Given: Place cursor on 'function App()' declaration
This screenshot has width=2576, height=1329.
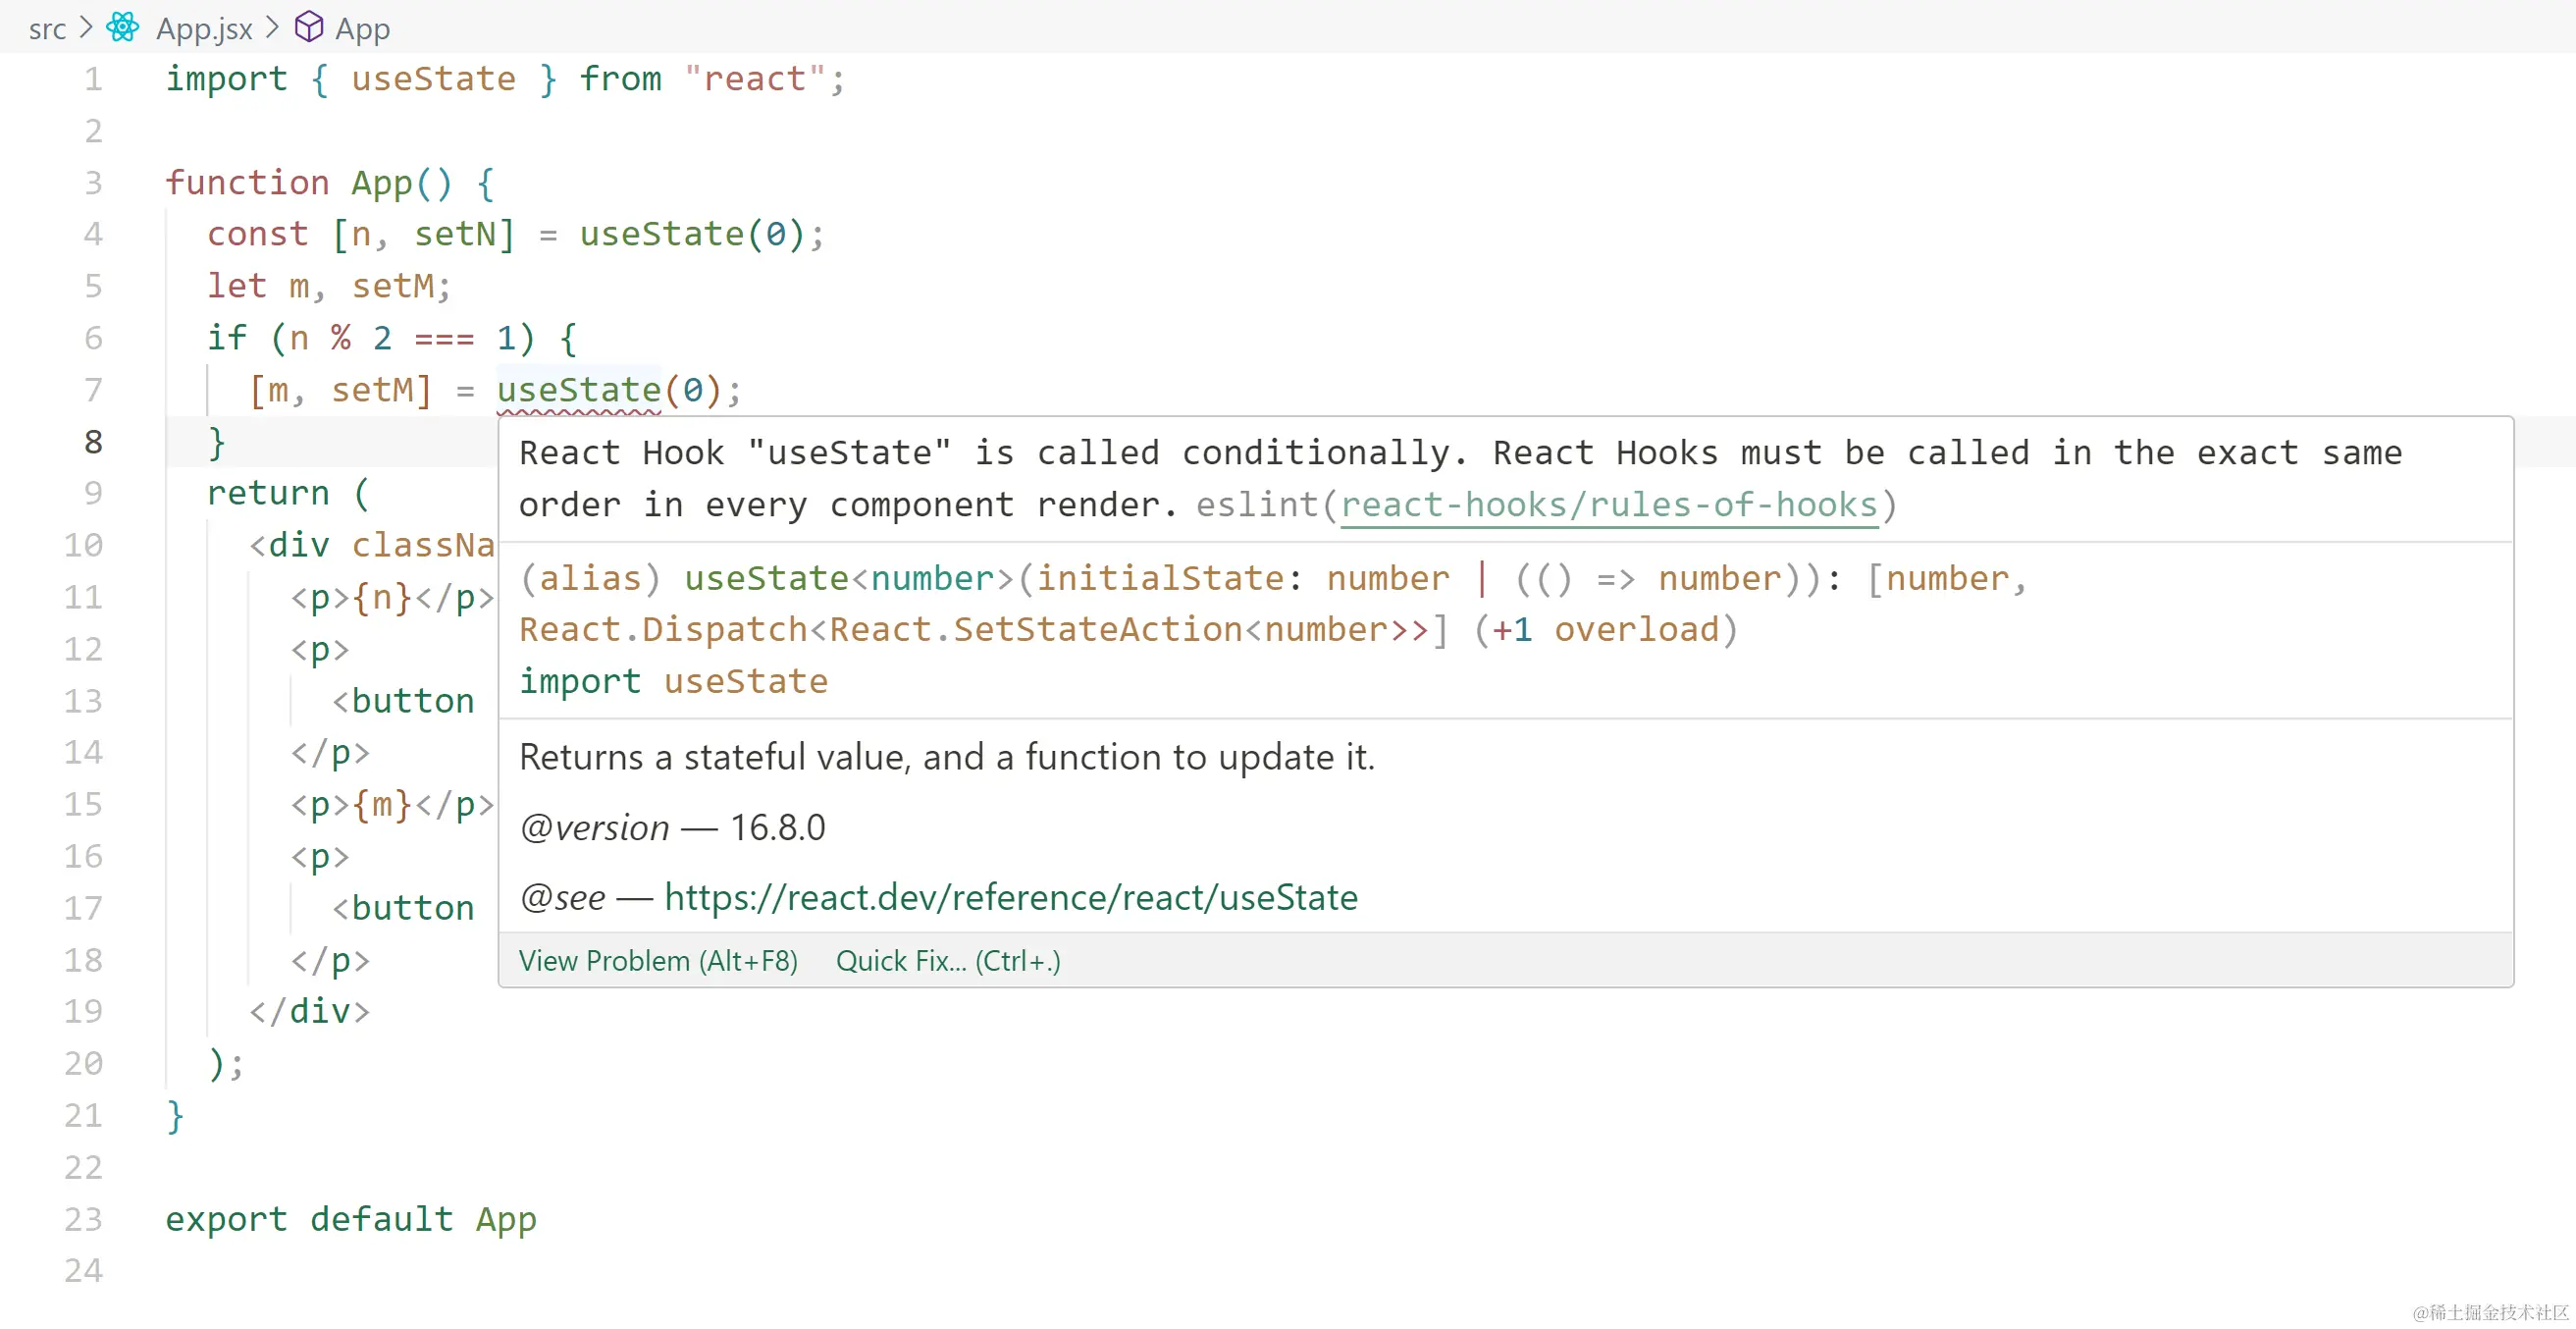Looking at the screenshot, I should click(x=309, y=183).
